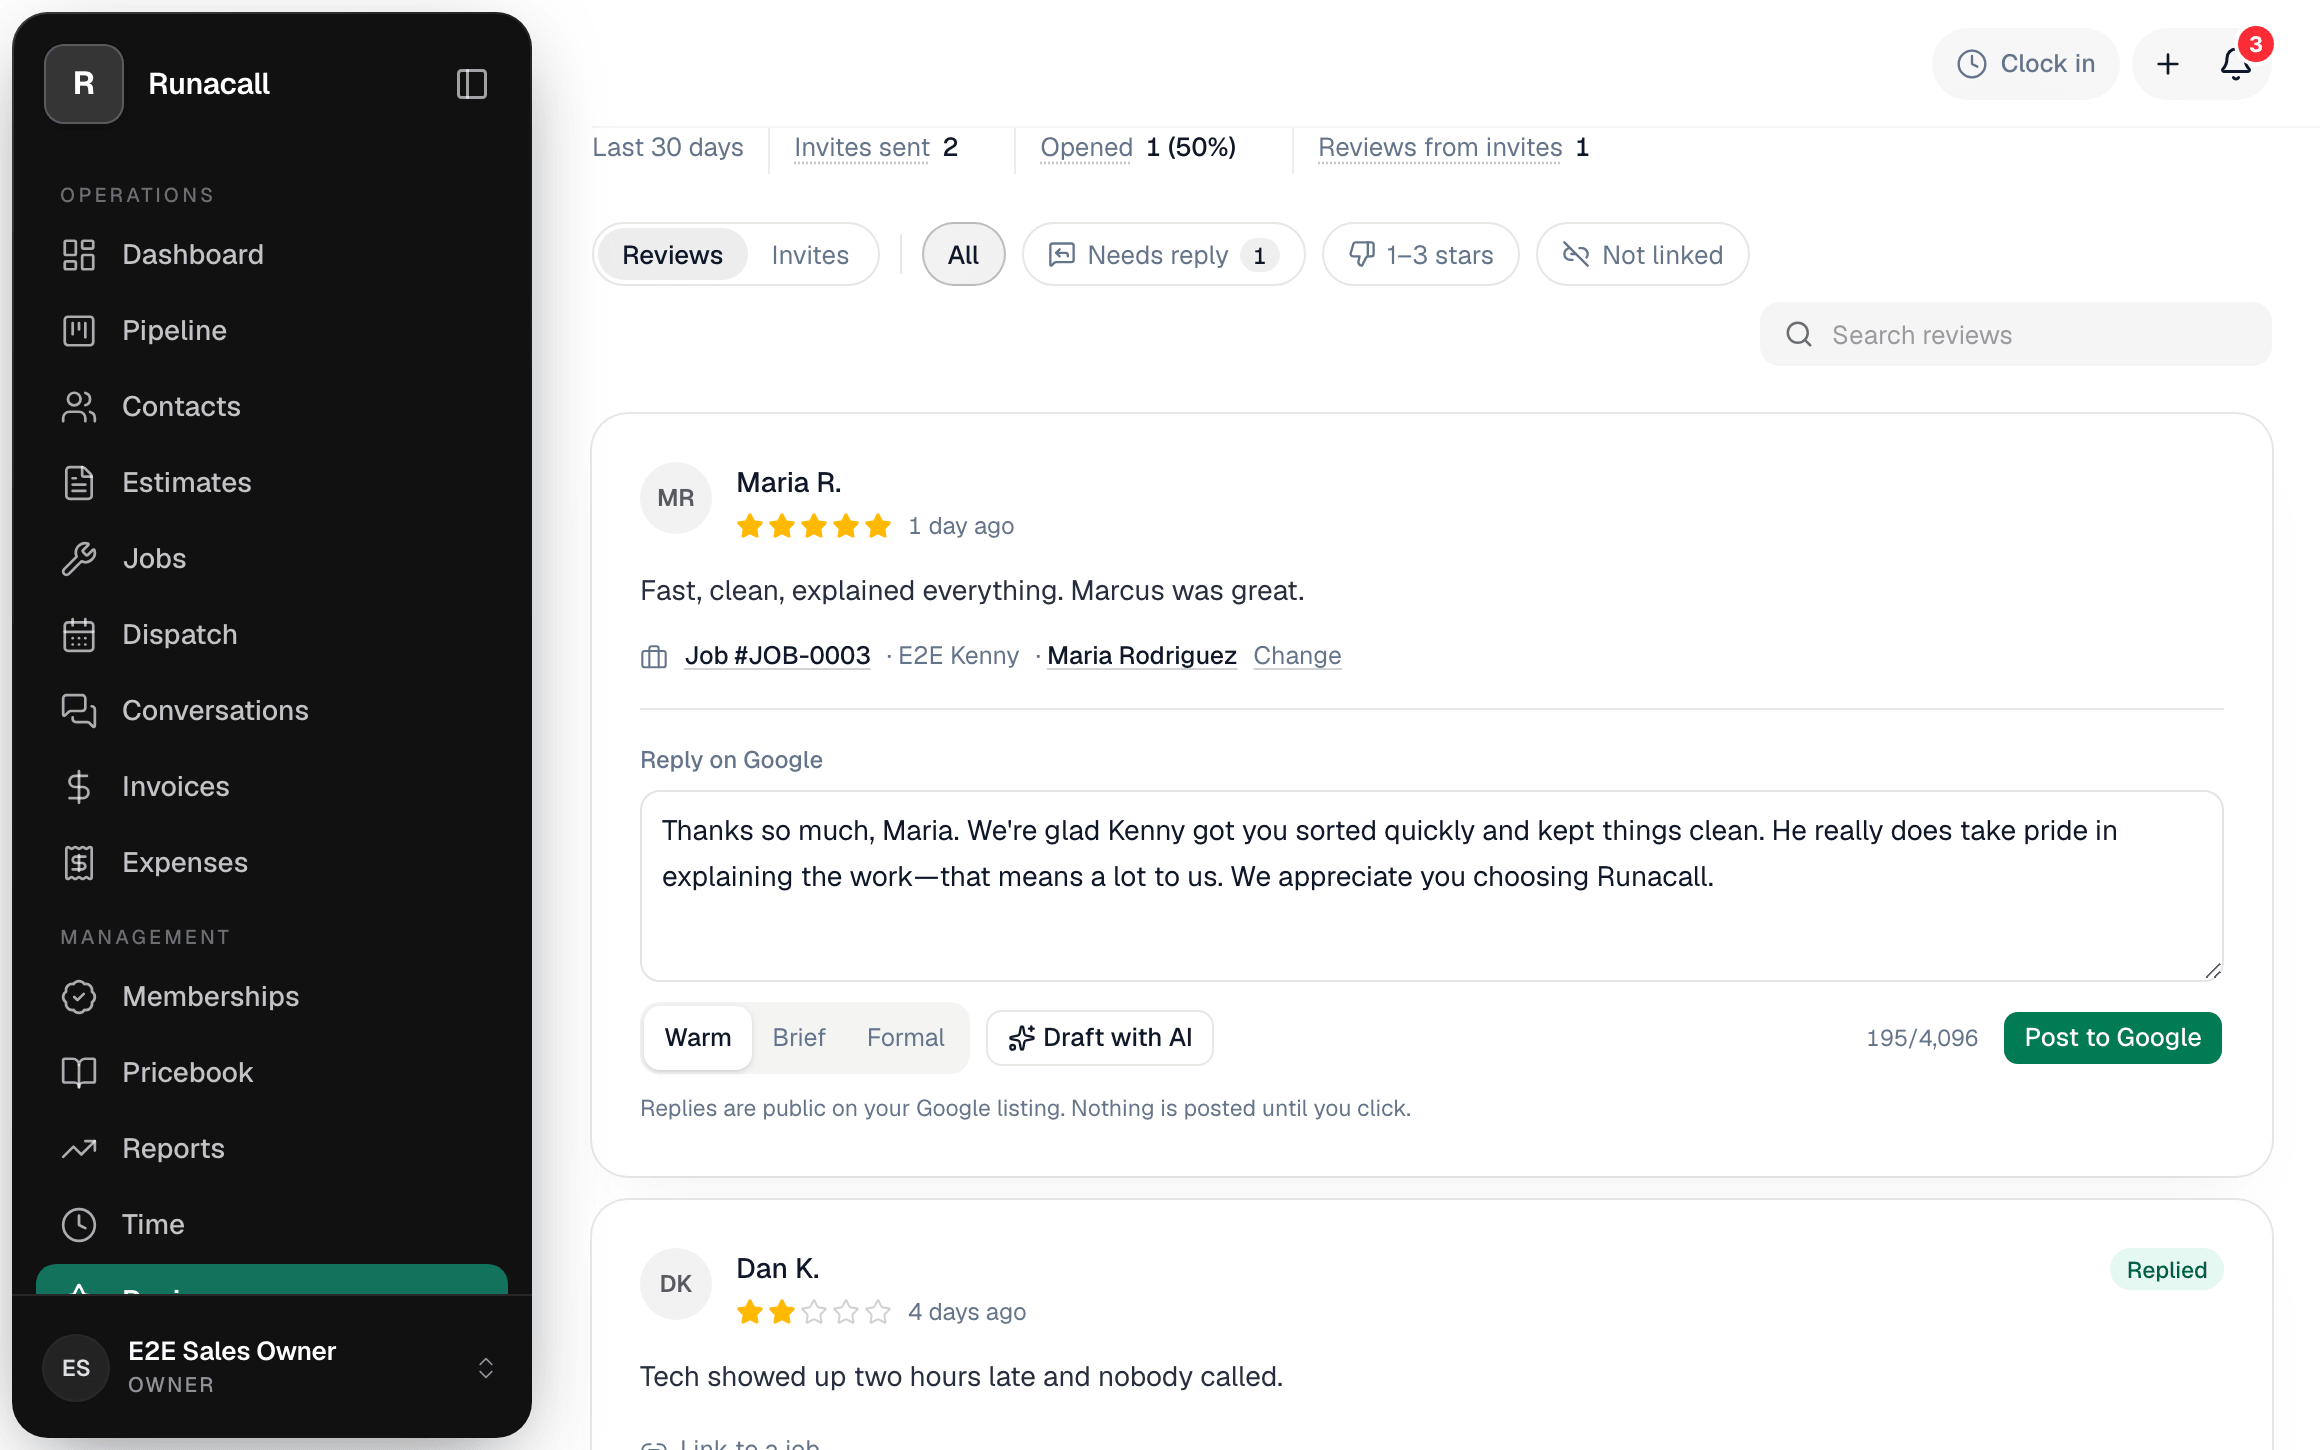Go to Contacts
This screenshot has width=2320, height=1450.
[271, 406]
